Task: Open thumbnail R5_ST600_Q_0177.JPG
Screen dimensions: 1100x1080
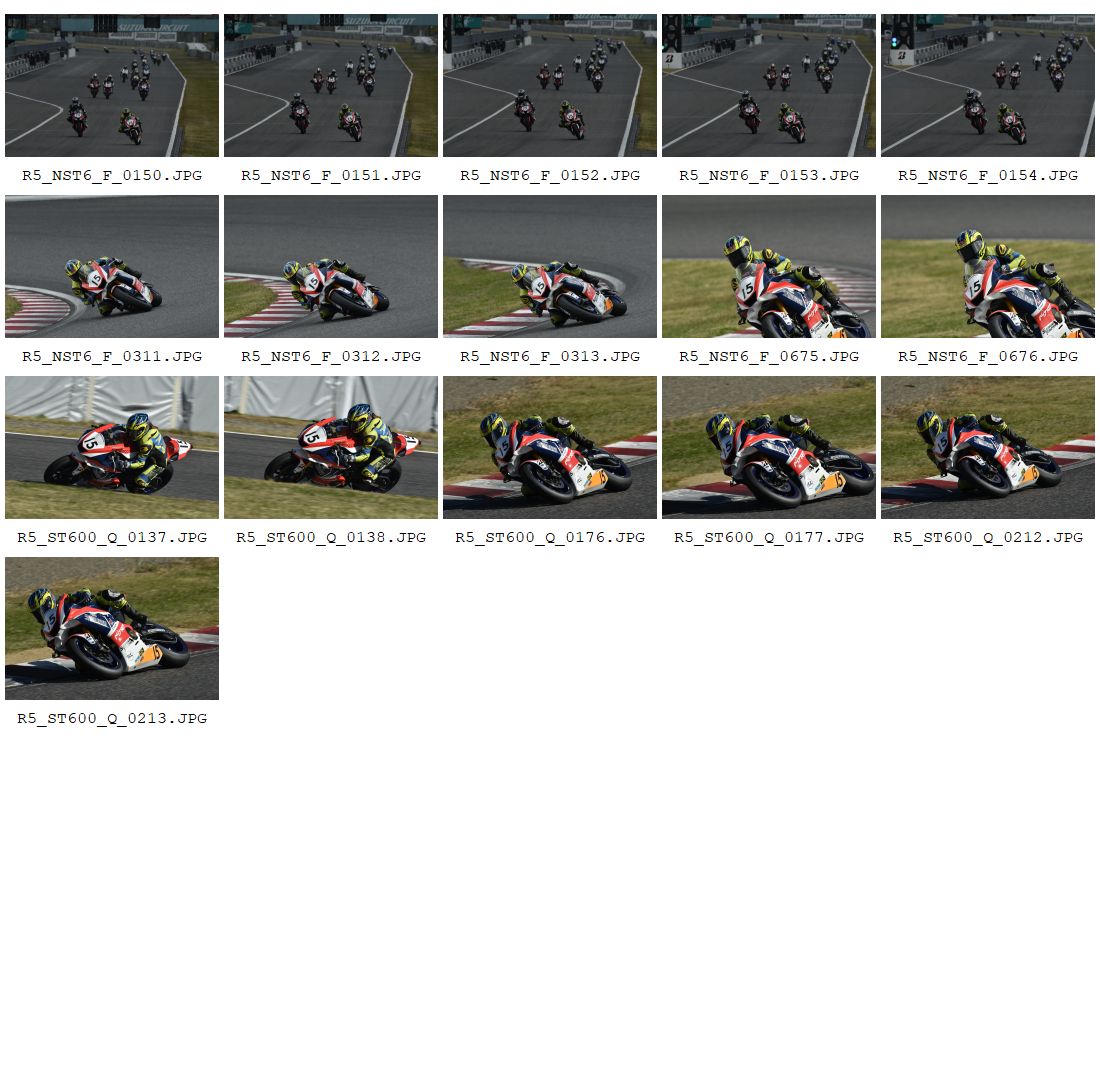Action: tap(769, 447)
